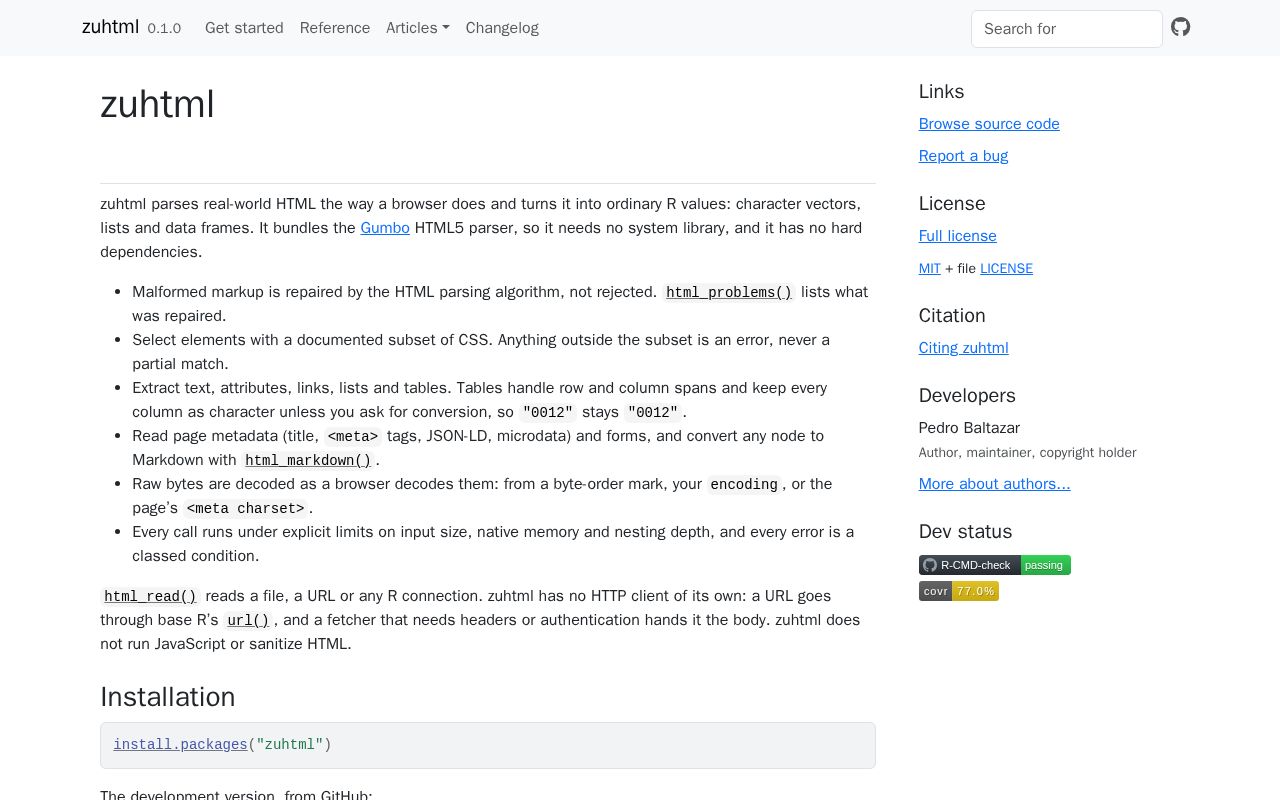Click the Installation section heading
The height and width of the screenshot is (800, 1280).
click(x=168, y=697)
